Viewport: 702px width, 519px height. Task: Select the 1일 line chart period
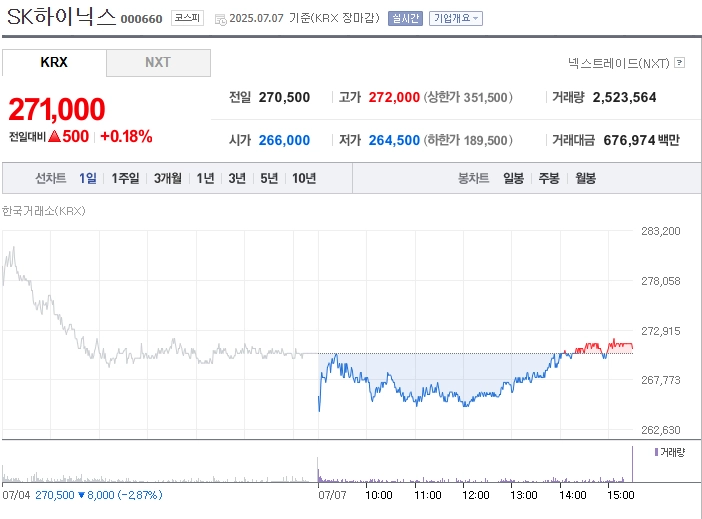(x=88, y=178)
